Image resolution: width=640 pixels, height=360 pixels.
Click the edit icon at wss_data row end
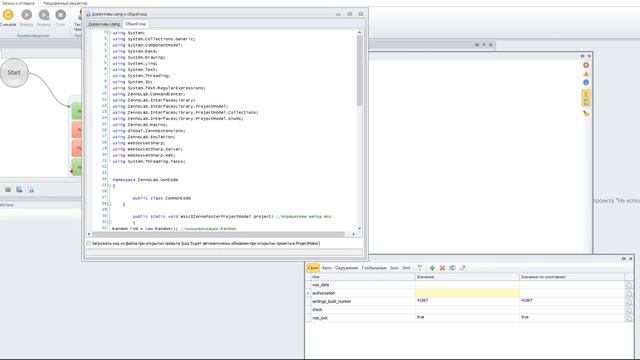(629, 285)
